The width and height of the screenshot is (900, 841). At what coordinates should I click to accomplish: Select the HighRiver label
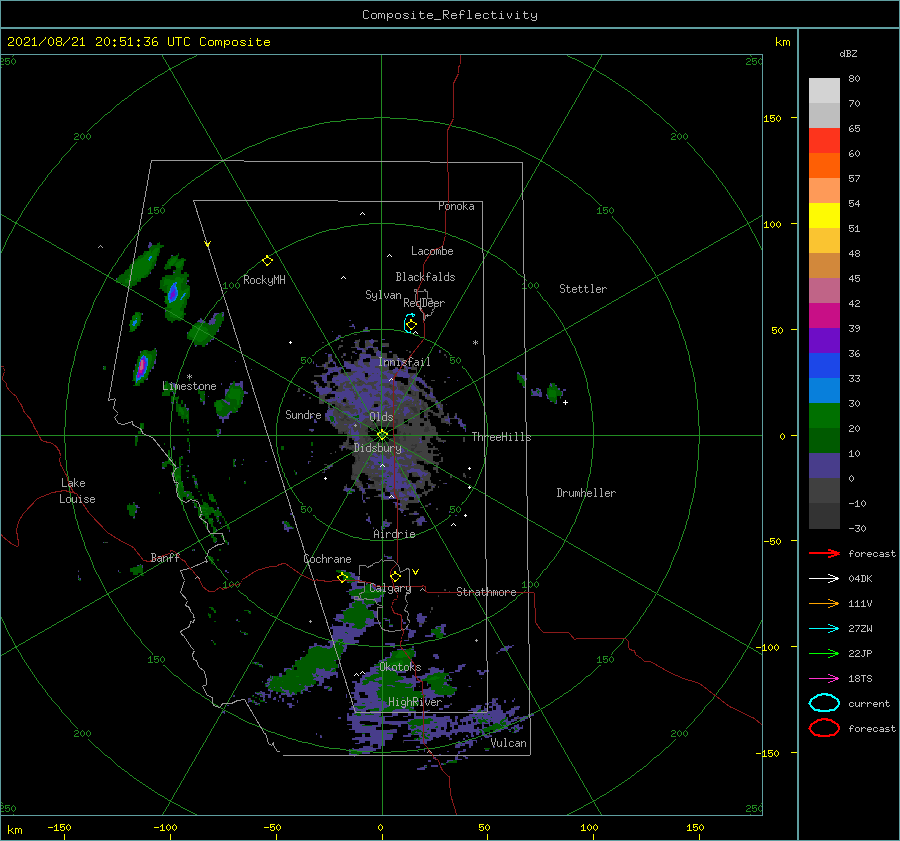[415, 702]
